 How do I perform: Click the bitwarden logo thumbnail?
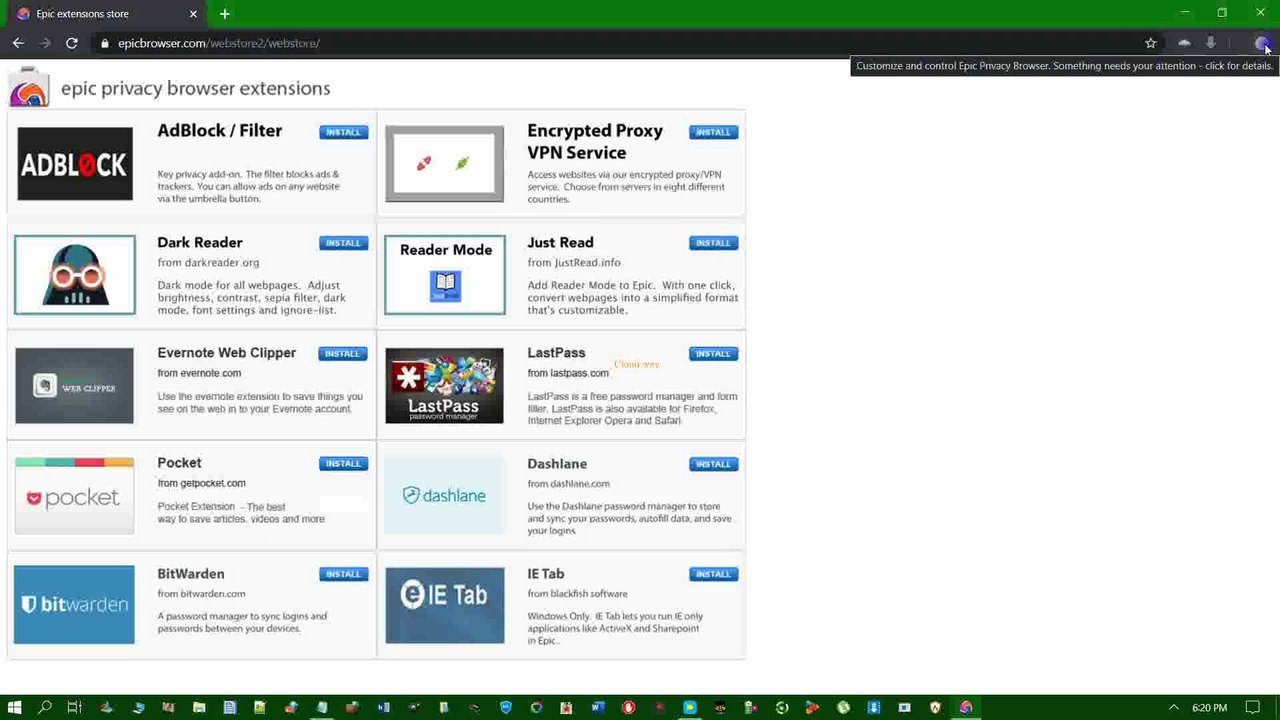point(74,605)
